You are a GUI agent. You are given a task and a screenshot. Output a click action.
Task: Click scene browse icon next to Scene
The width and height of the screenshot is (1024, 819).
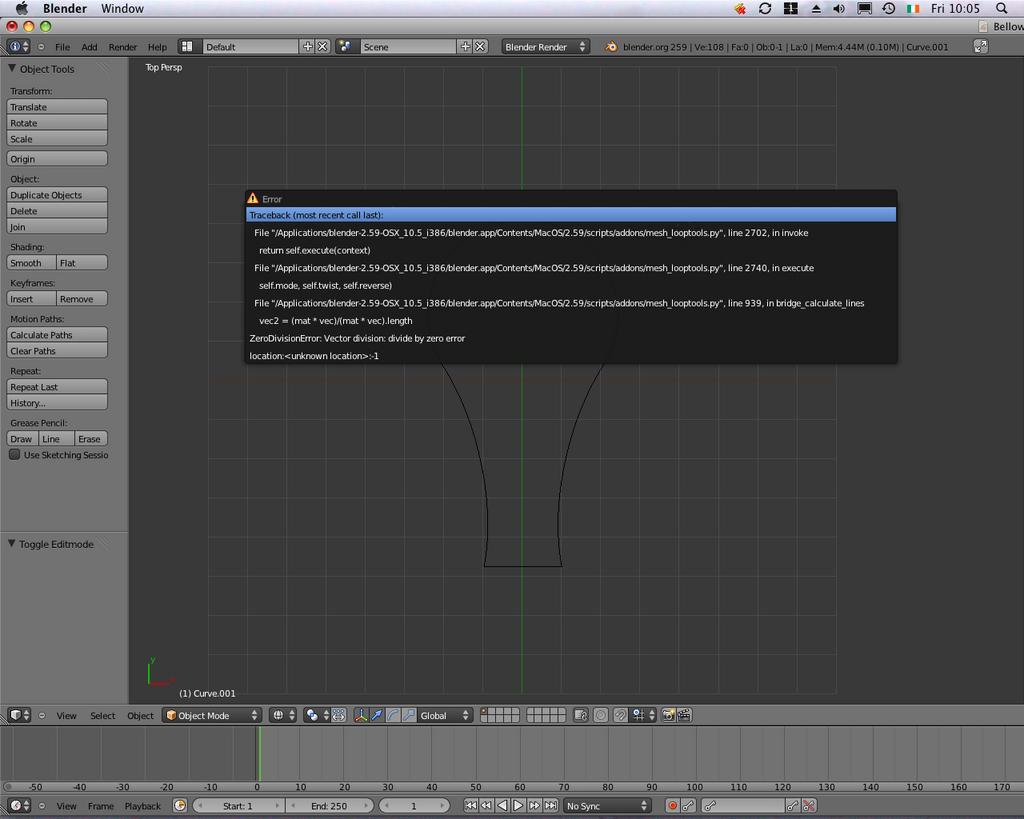345,46
